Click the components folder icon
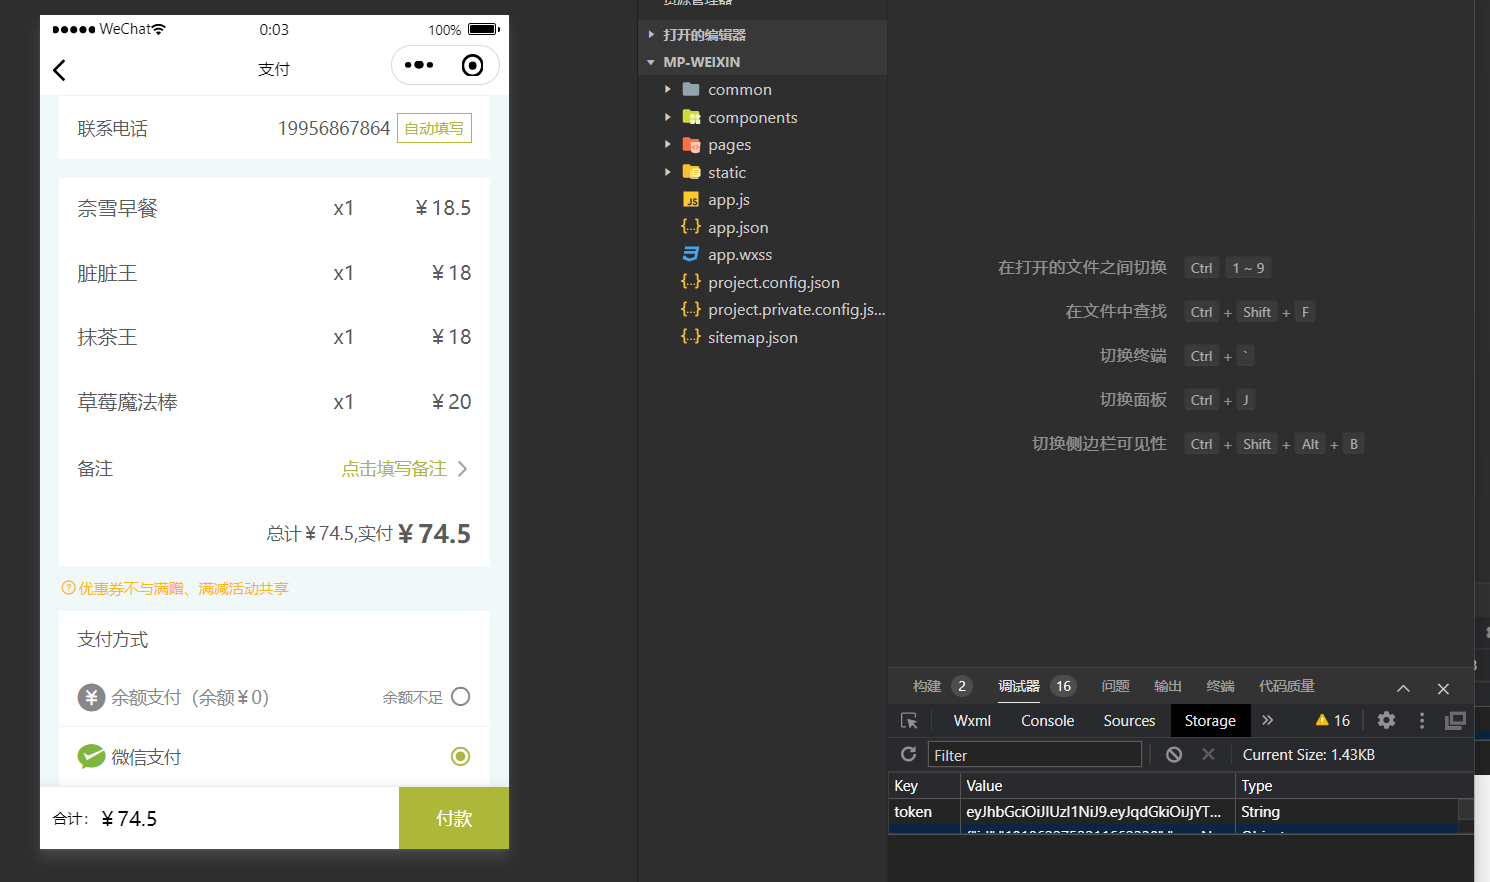The height and width of the screenshot is (882, 1490). pyautogui.click(x=691, y=117)
